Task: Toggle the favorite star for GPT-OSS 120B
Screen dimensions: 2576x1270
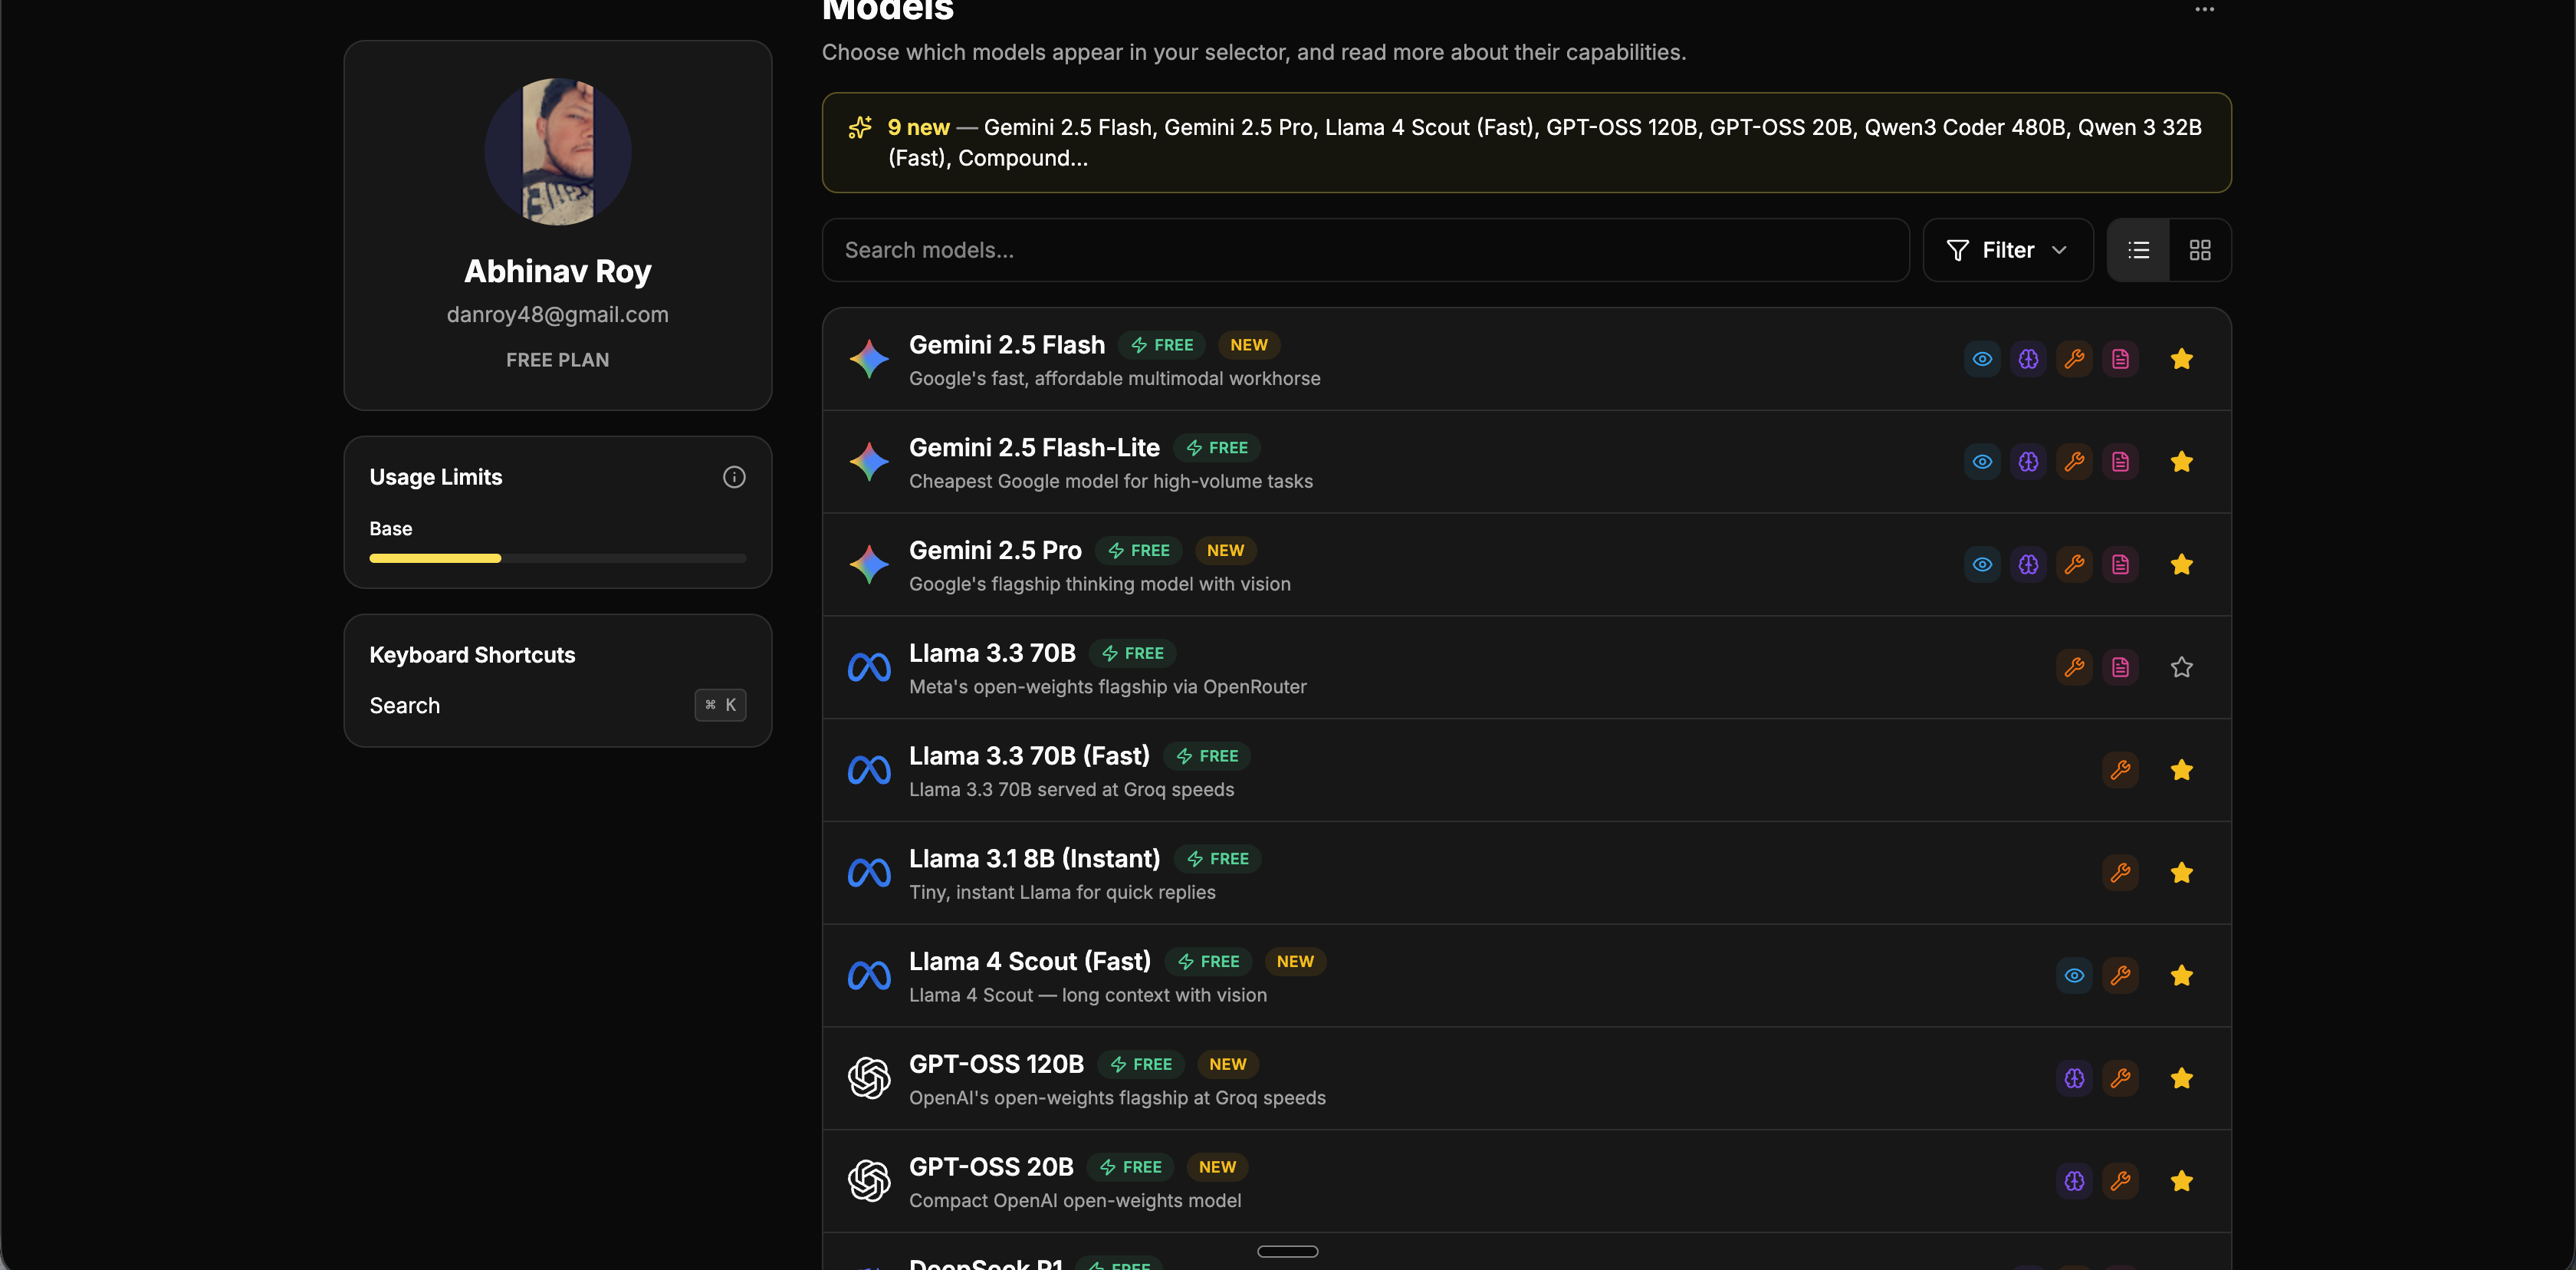Action: [x=2182, y=1078]
